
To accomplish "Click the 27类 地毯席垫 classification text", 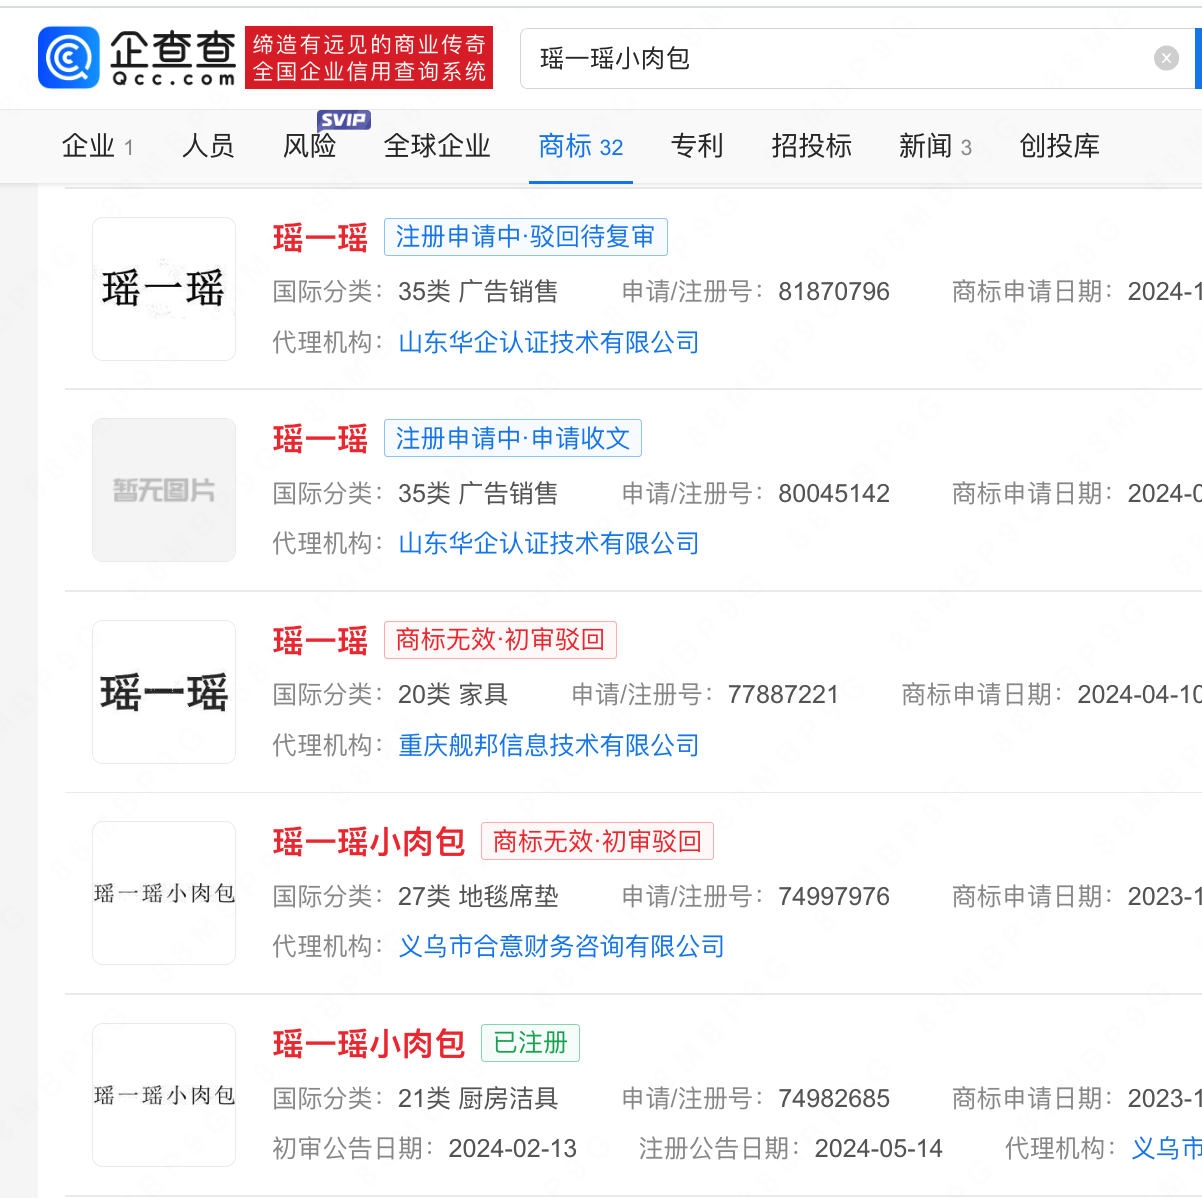I will click(478, 897).
